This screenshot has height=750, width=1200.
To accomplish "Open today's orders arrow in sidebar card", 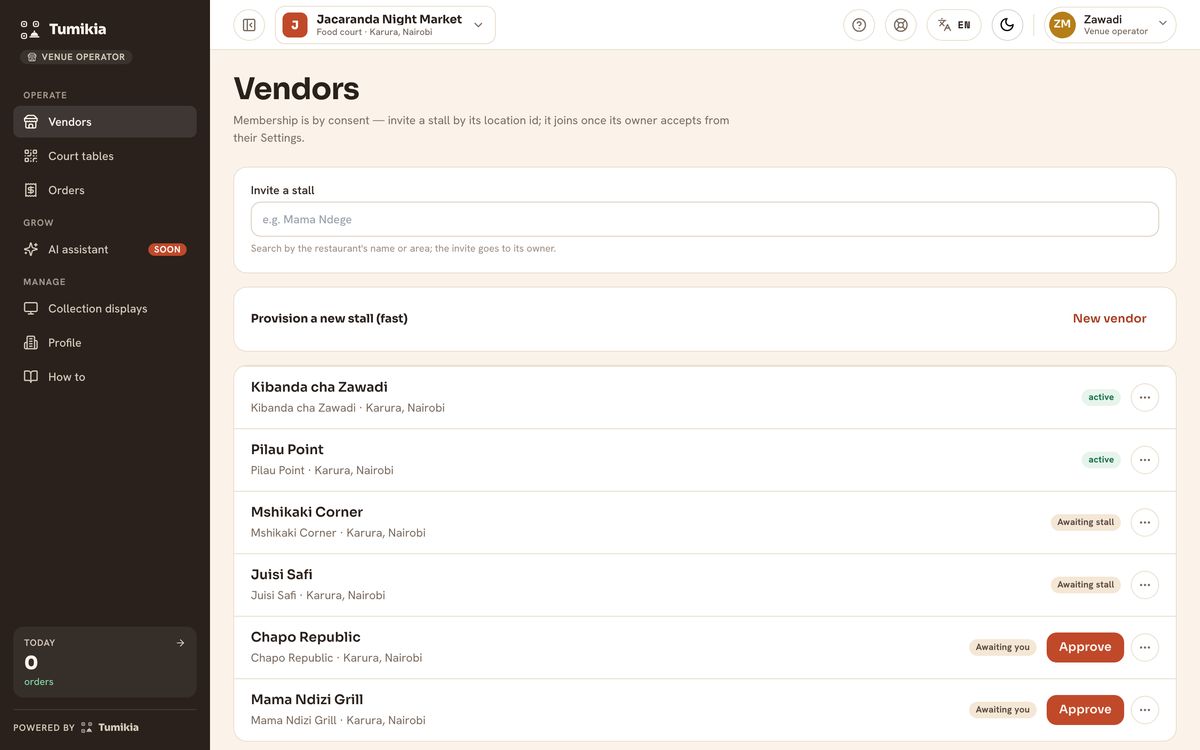I will (x=180, y=643).
